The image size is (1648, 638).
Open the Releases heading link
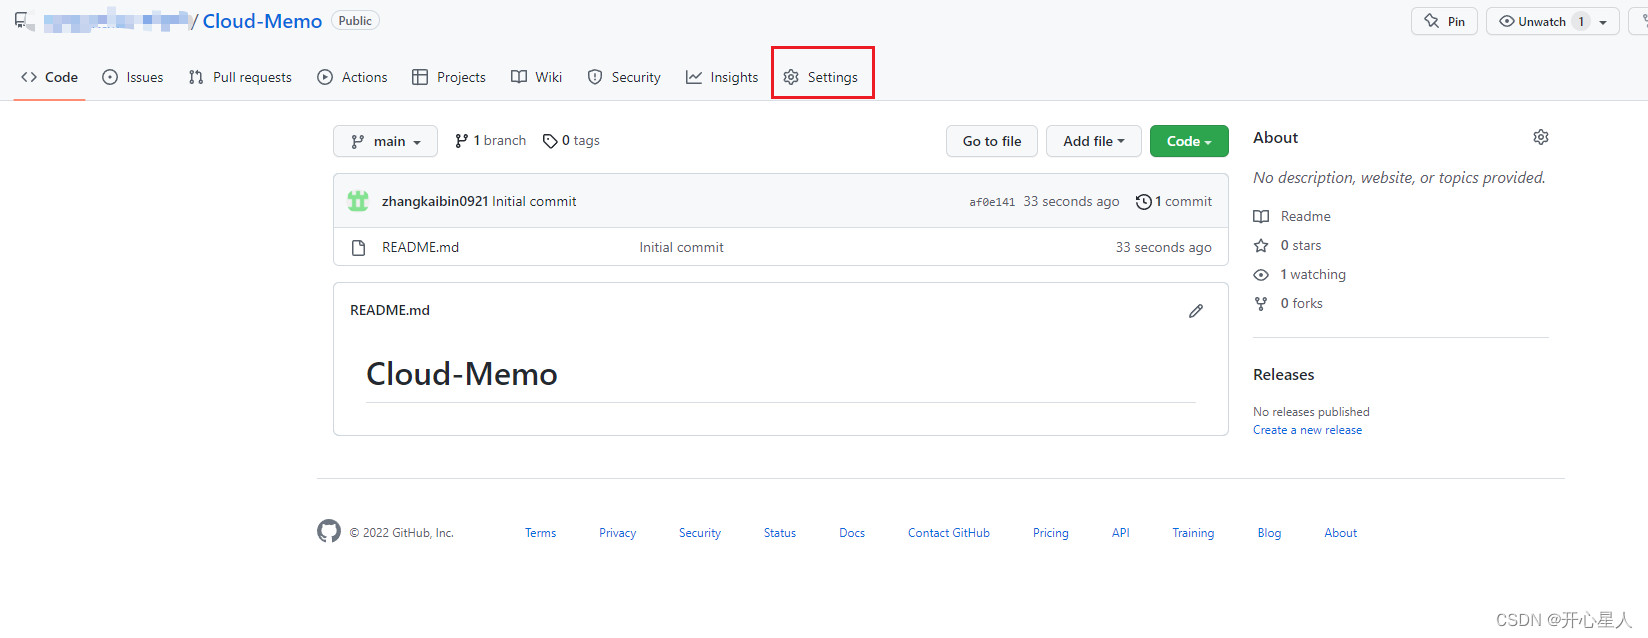pyautogui.click(x=1284, y=375)
